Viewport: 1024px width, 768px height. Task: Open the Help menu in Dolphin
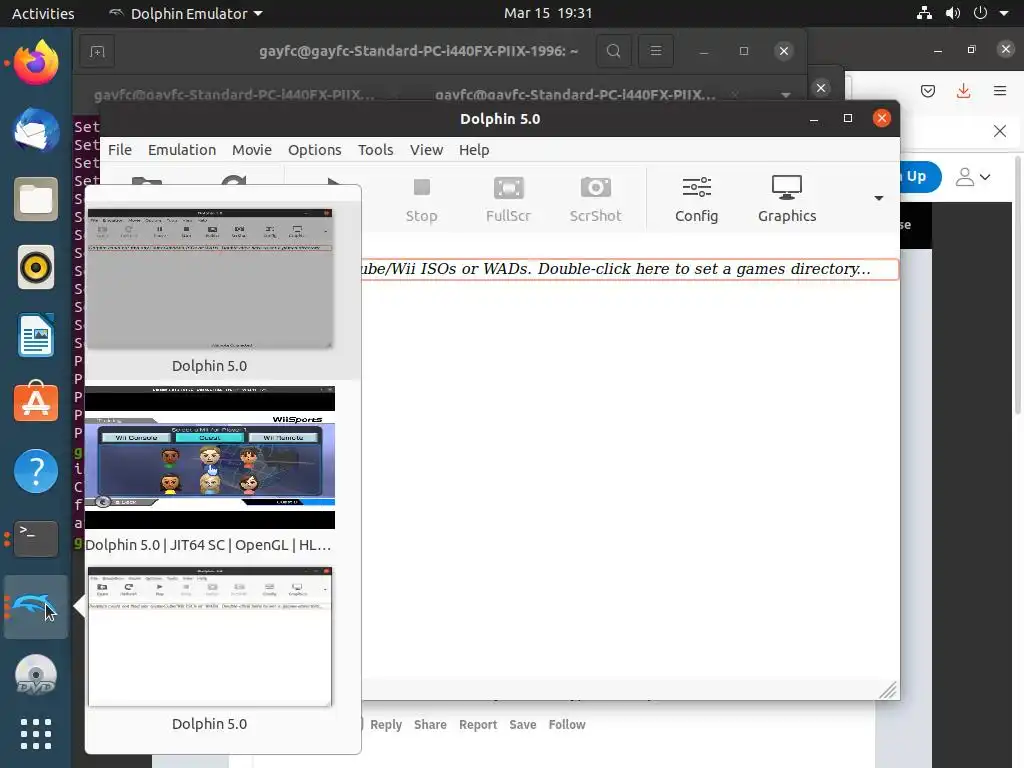tap(473, 150)
